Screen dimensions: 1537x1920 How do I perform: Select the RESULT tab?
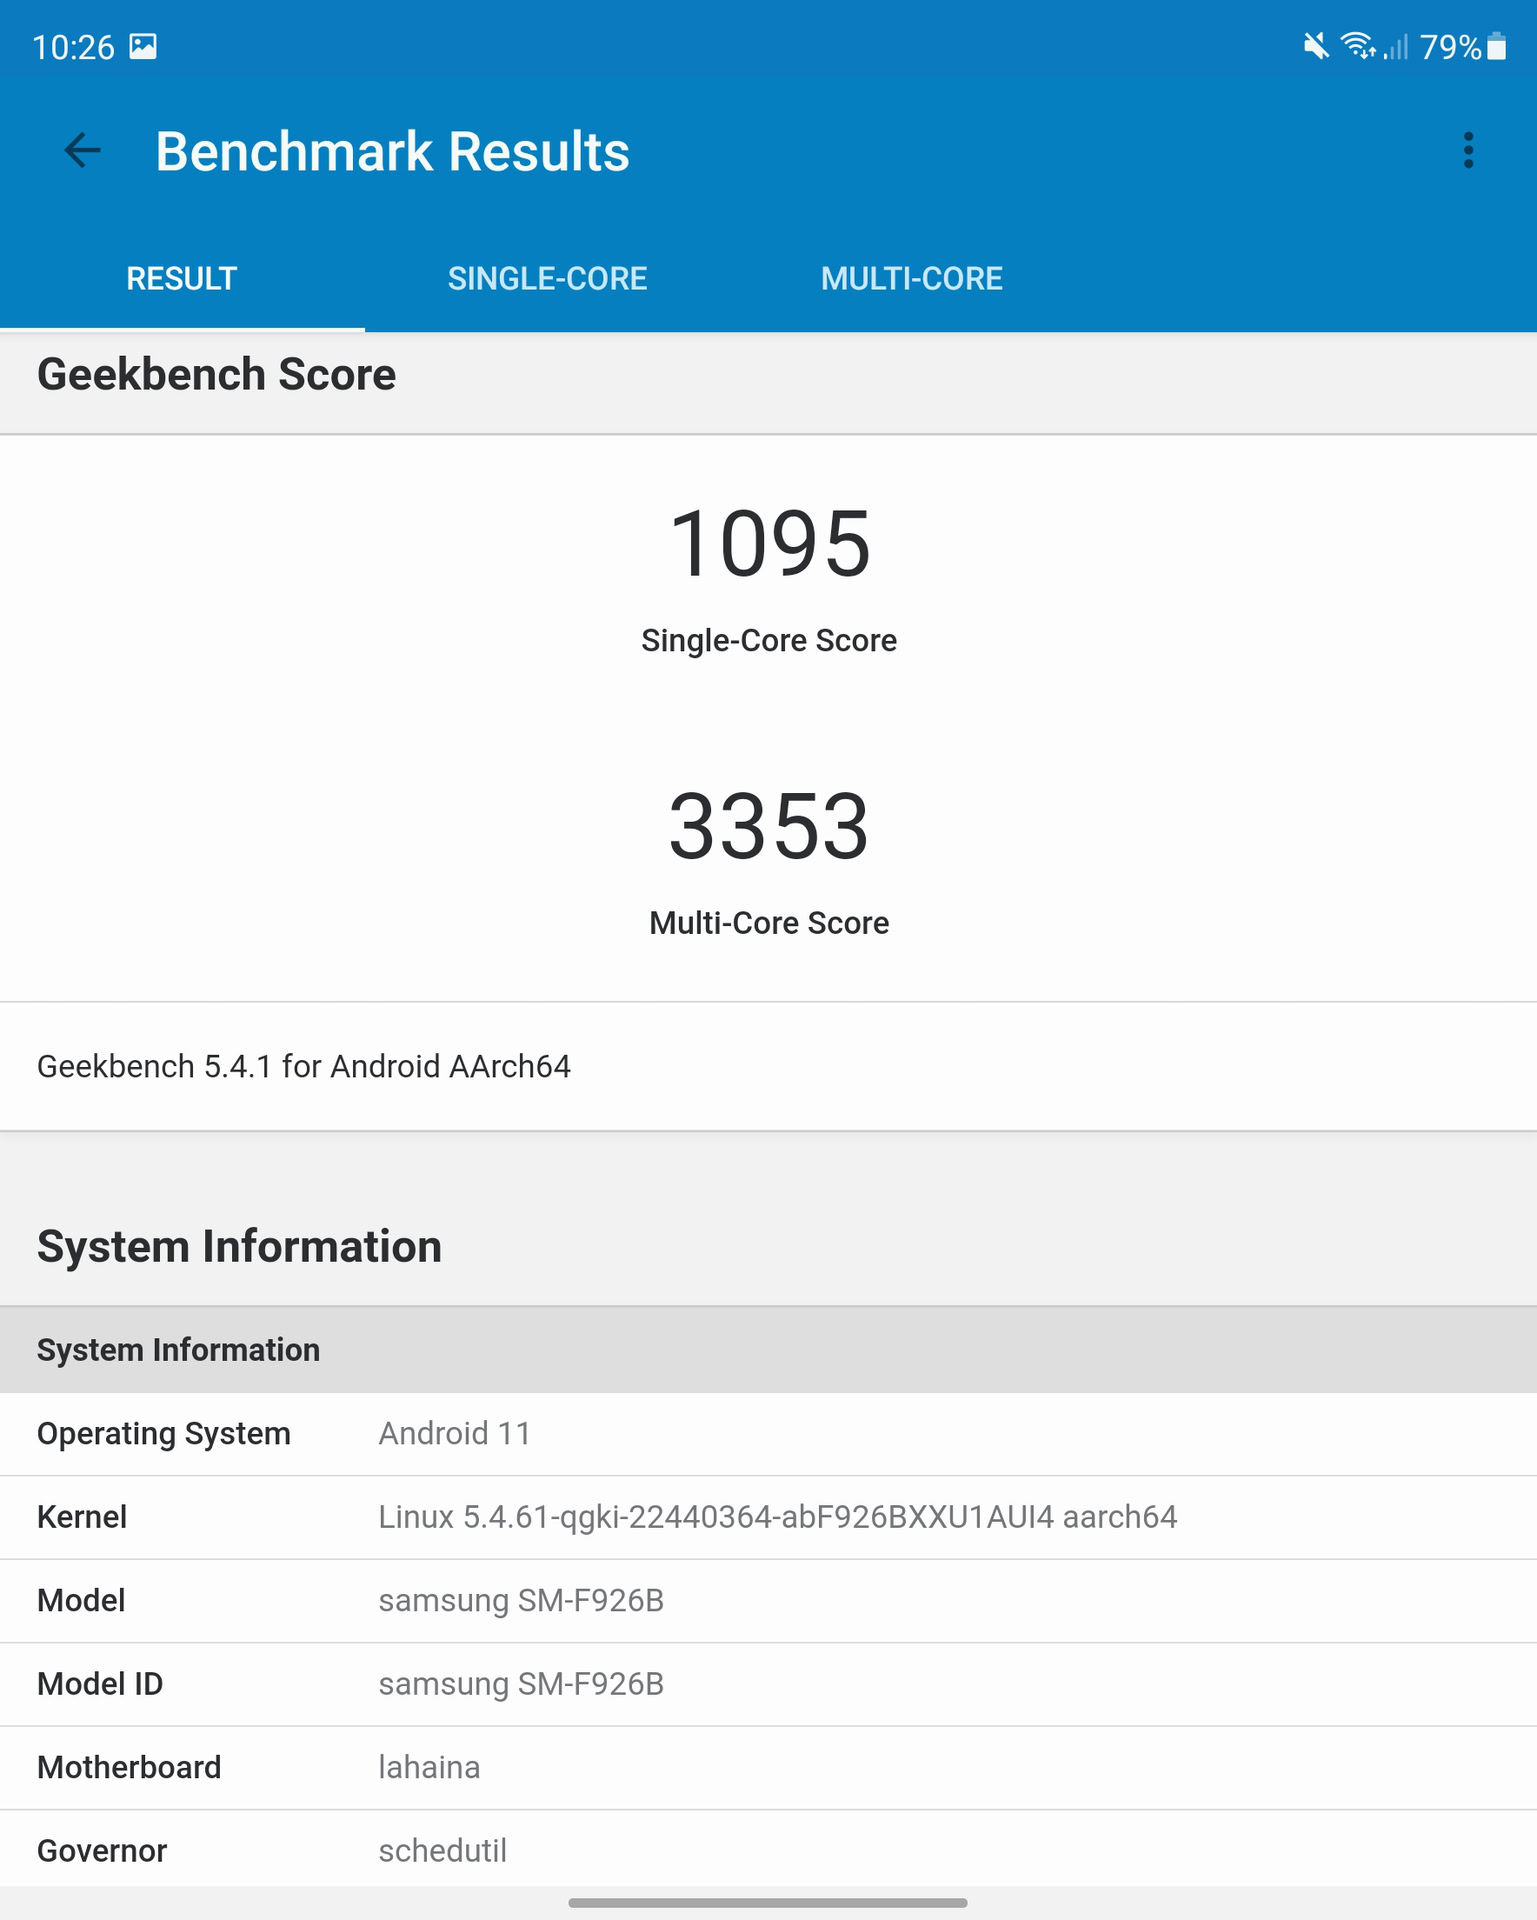click(182, 279)
